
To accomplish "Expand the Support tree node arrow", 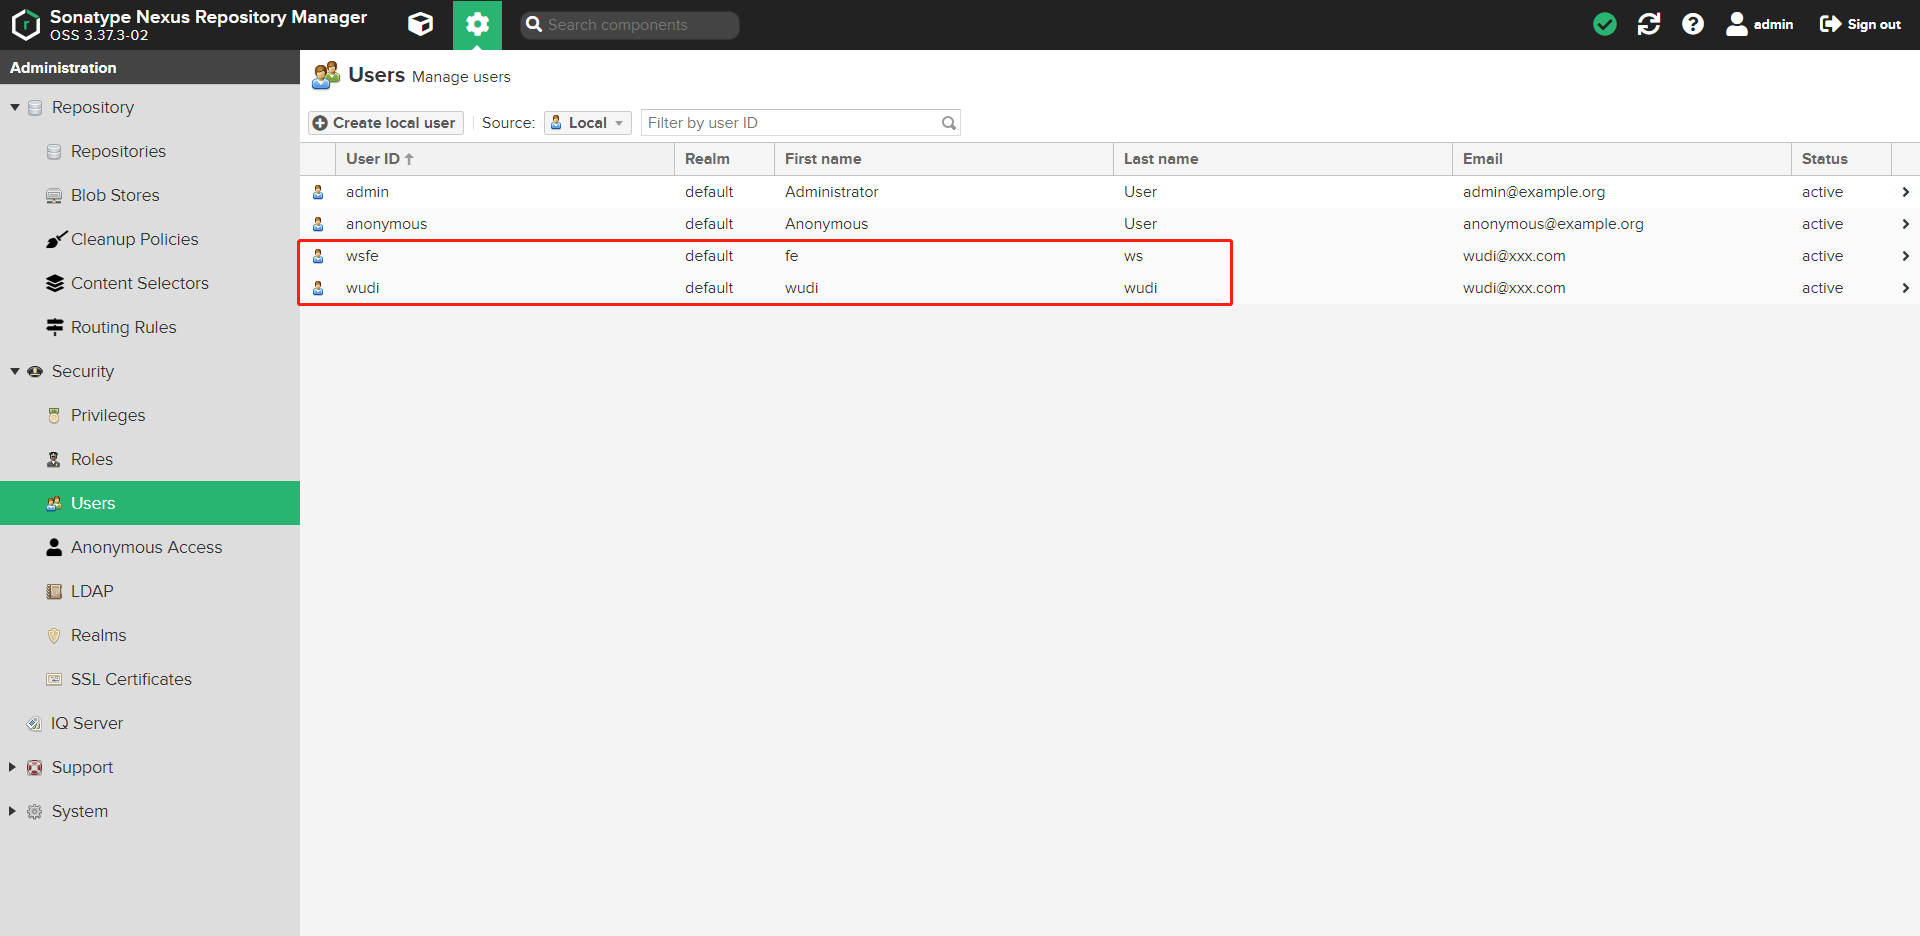I will 12,767.
